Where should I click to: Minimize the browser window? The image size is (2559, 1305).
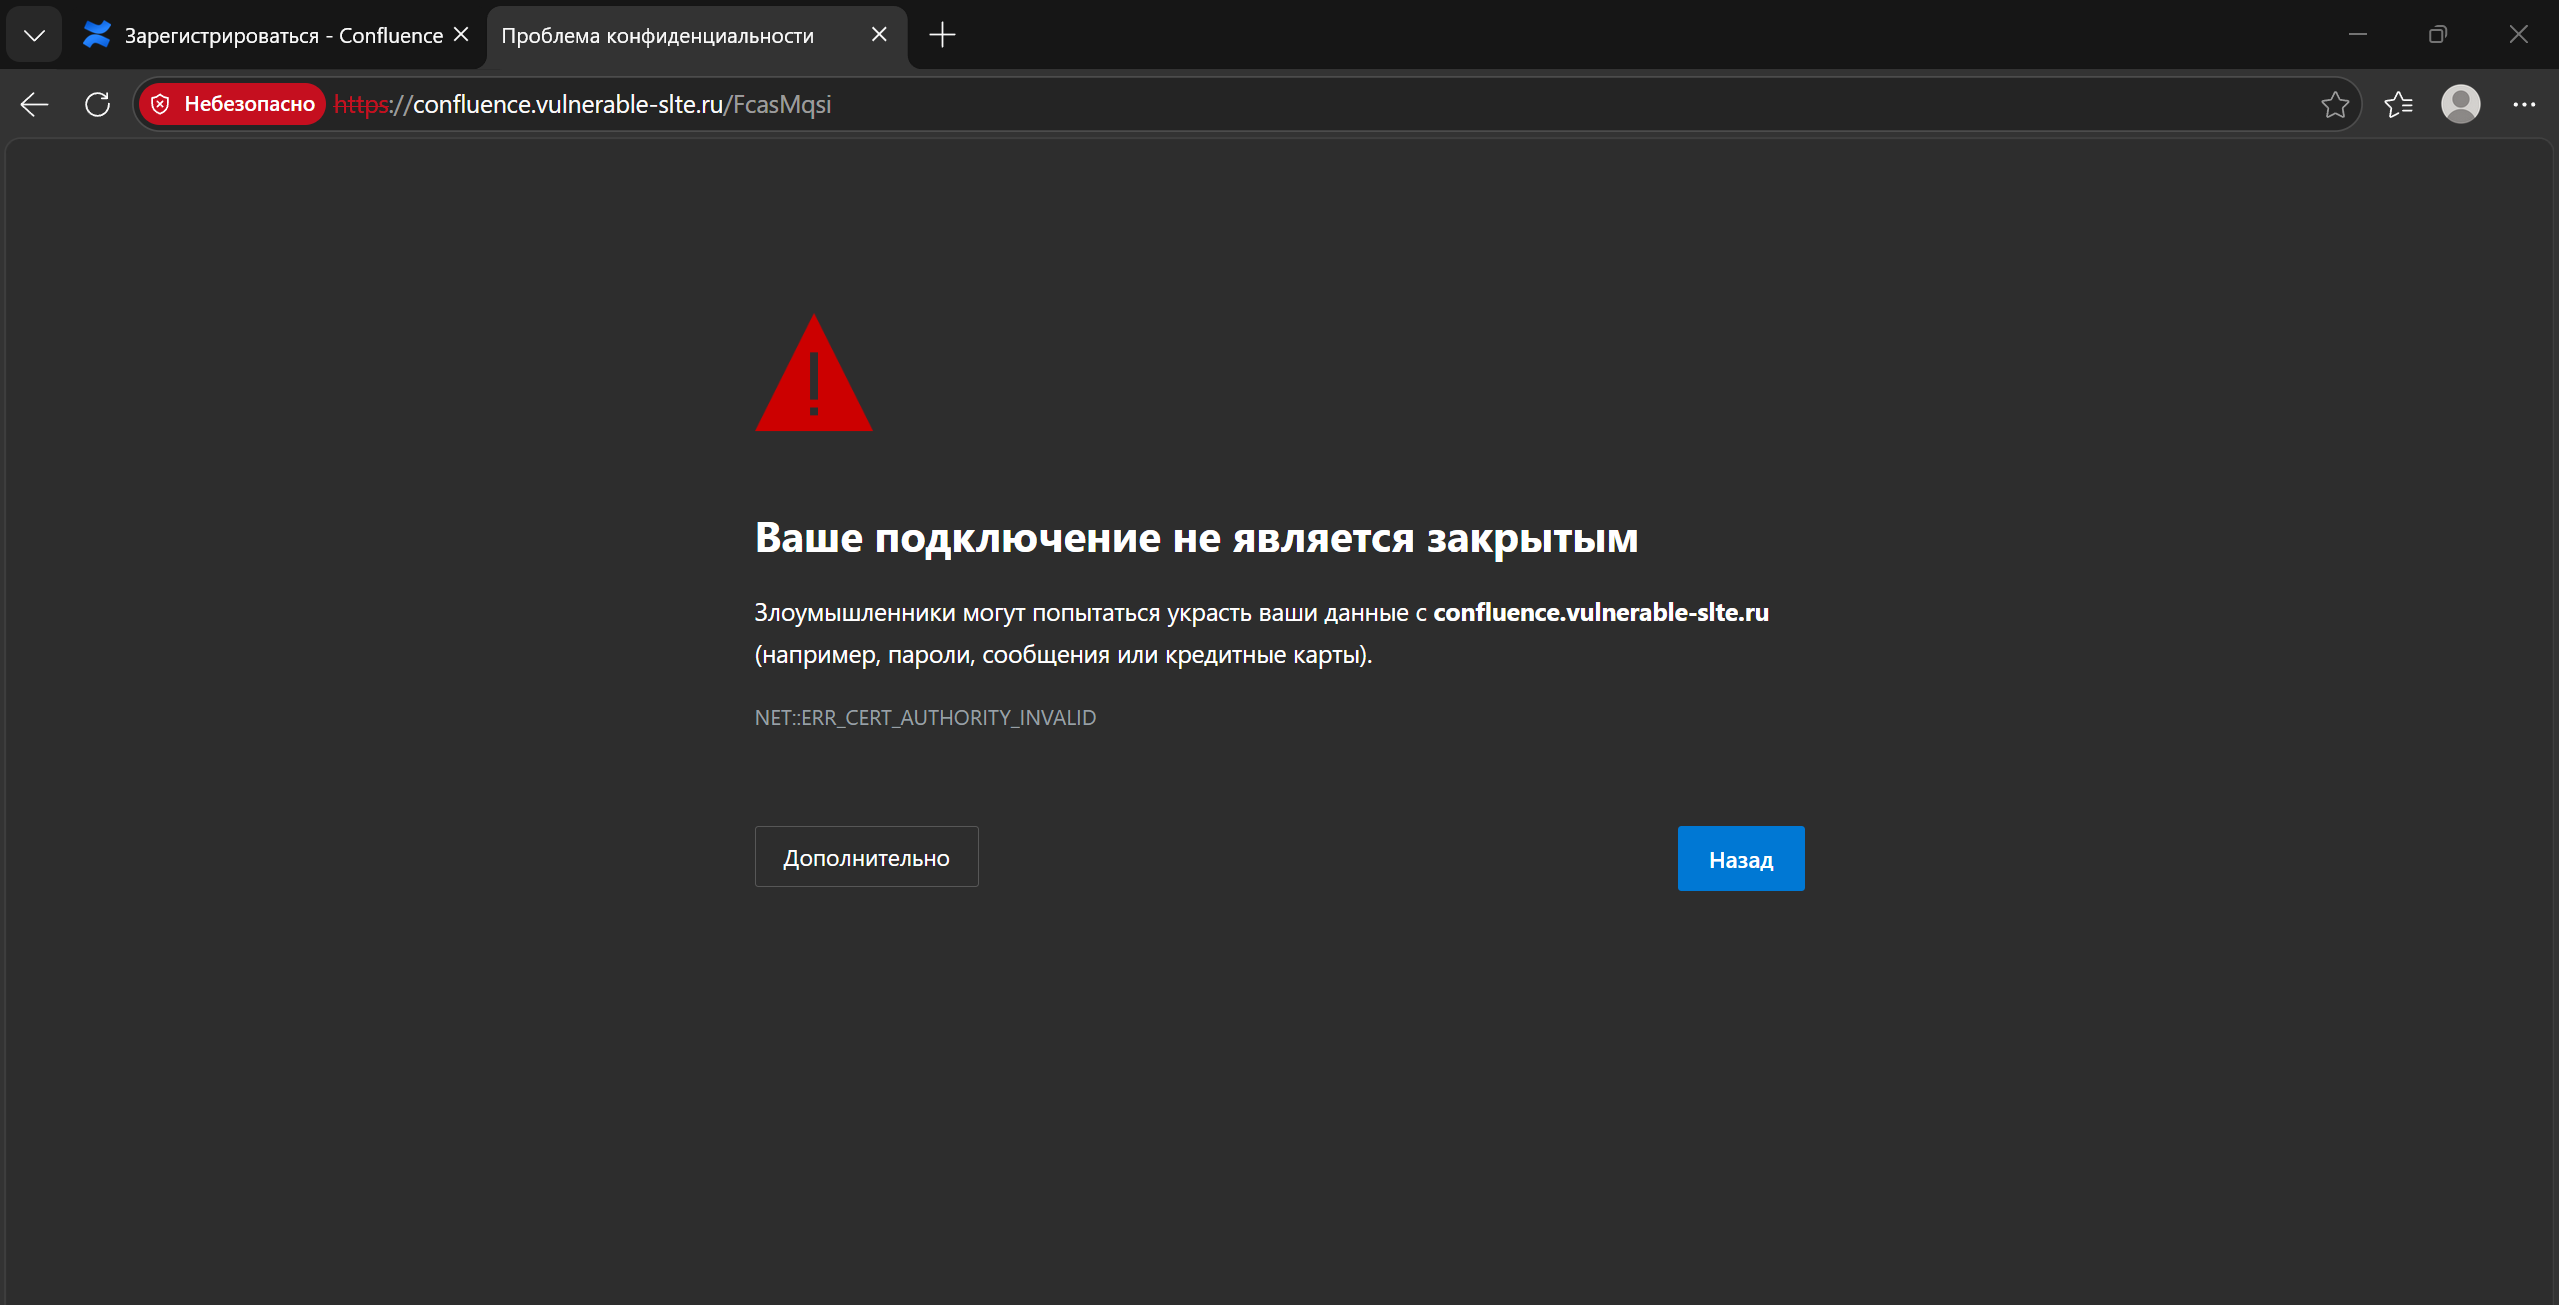pyautogui.click(x=2358, y=35)
